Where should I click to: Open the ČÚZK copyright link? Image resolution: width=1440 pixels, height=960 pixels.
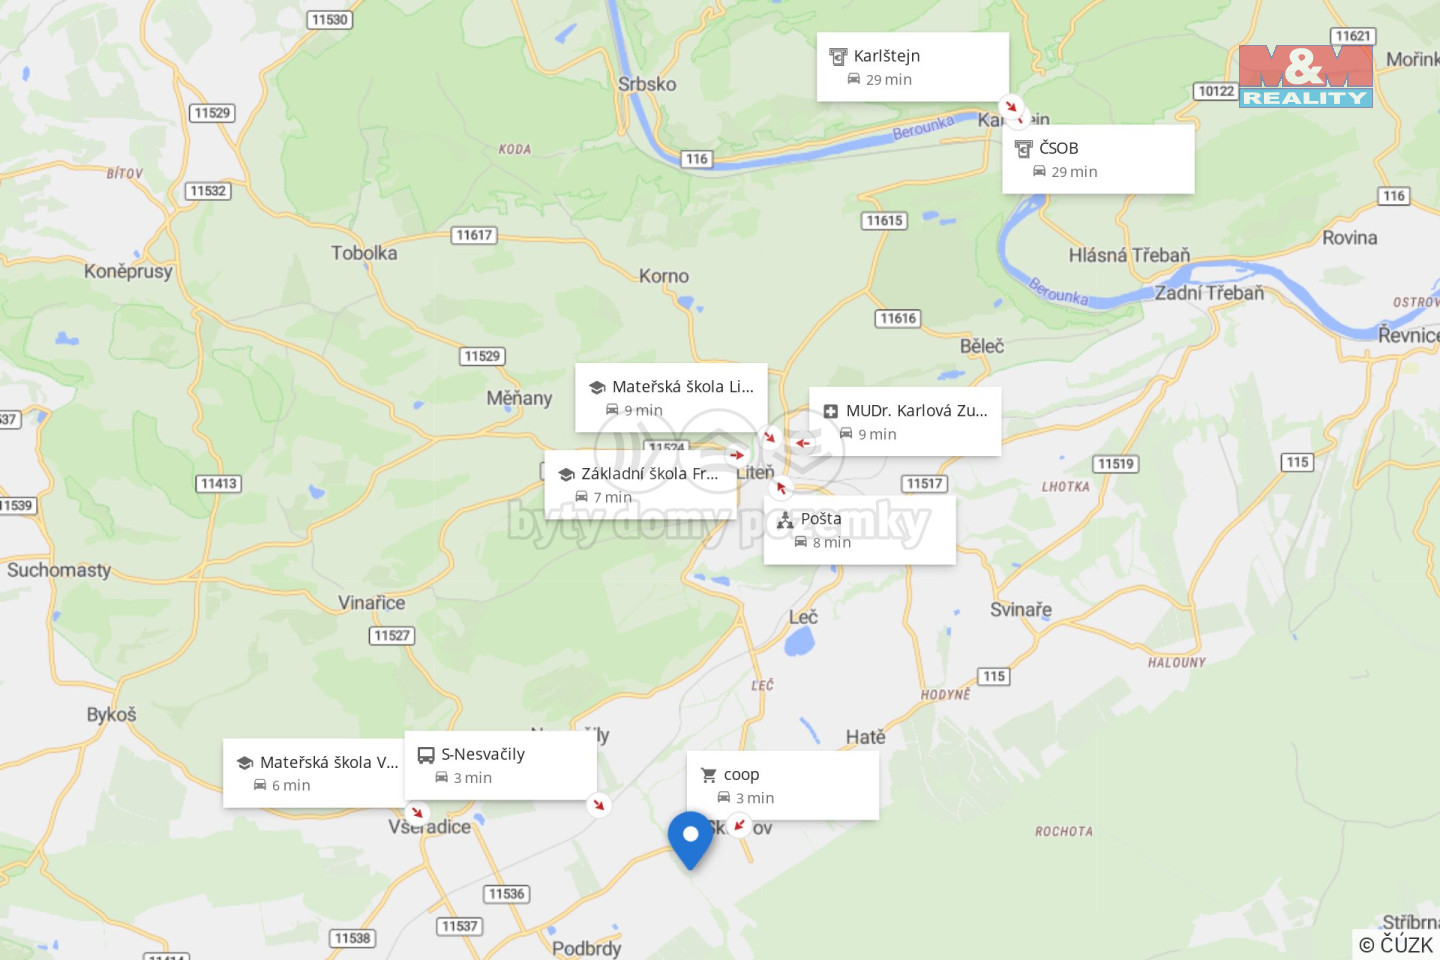pos(1396,944)
